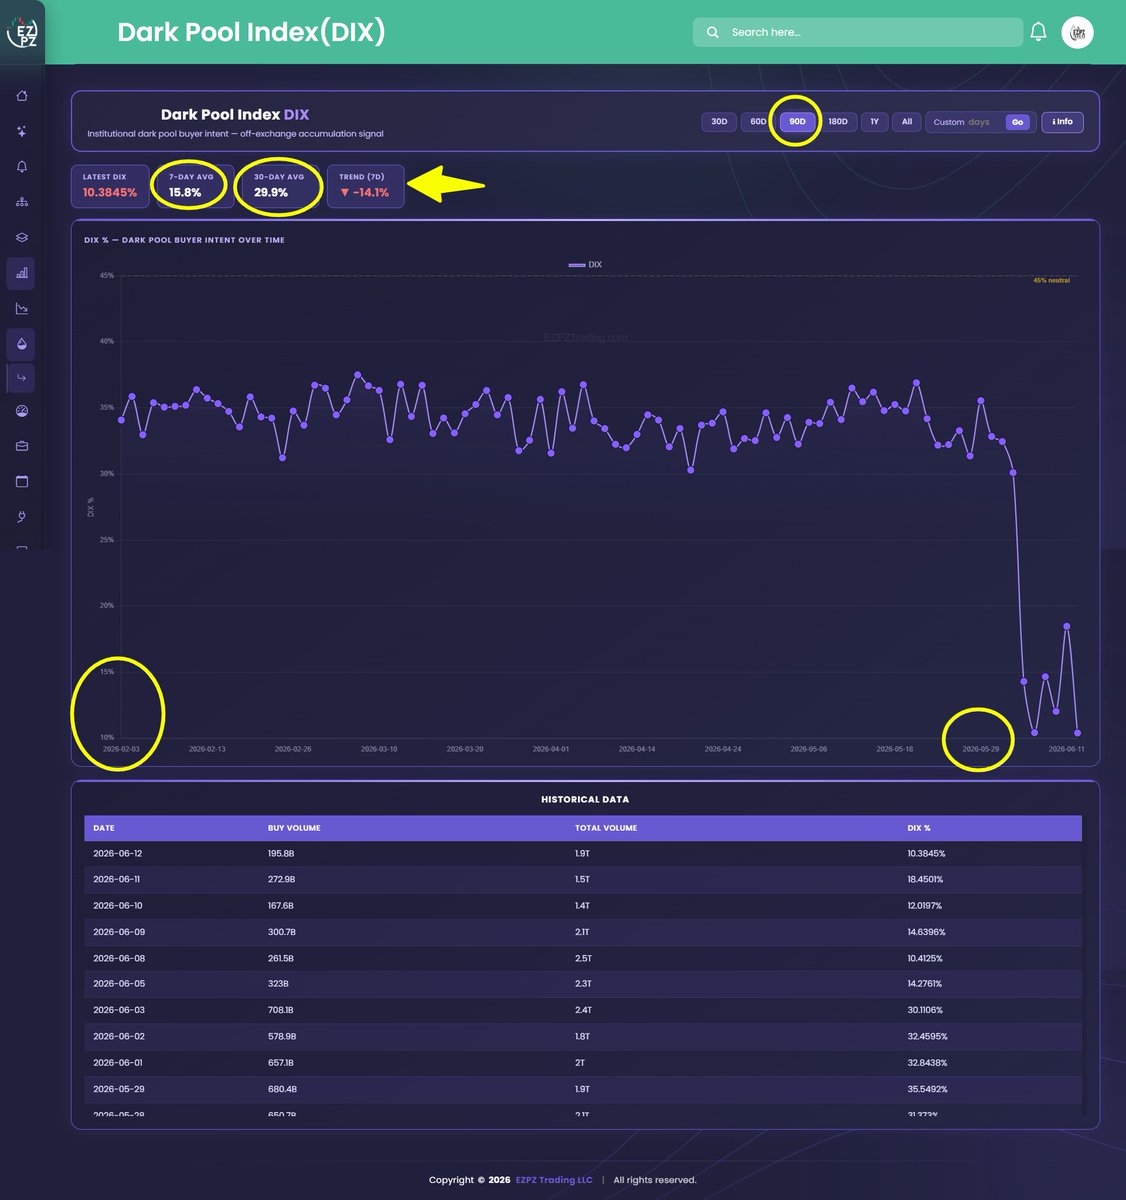1126x1200 pixels.
Task: Toggle the DIX legend series
Action: pyautogui.click(x=585, y=265)
